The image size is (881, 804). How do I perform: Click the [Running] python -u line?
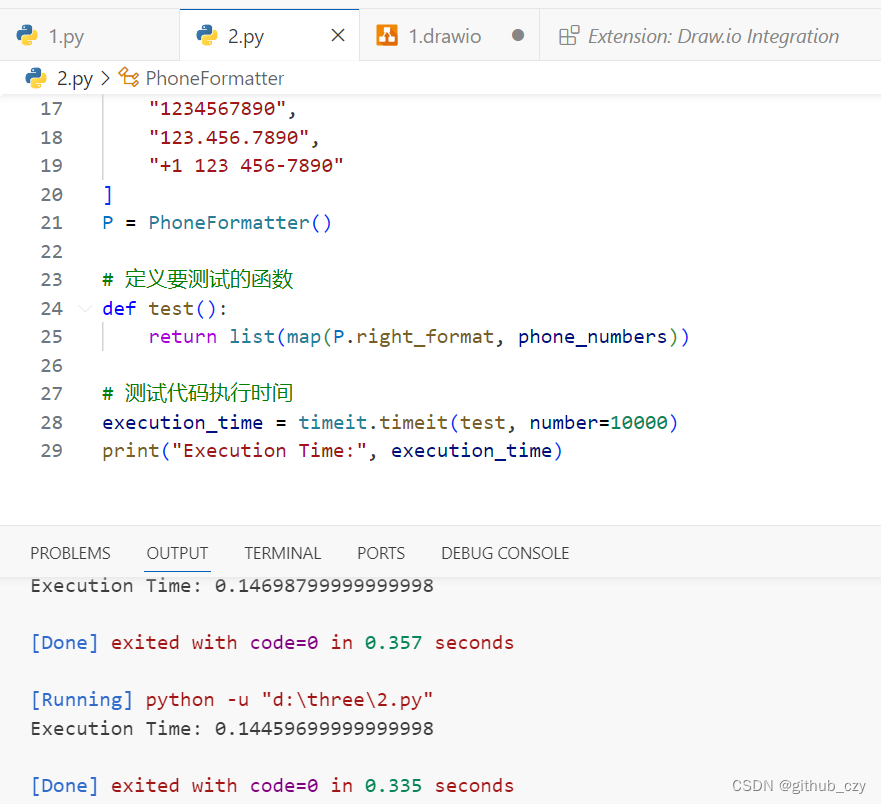coord(232,700)
